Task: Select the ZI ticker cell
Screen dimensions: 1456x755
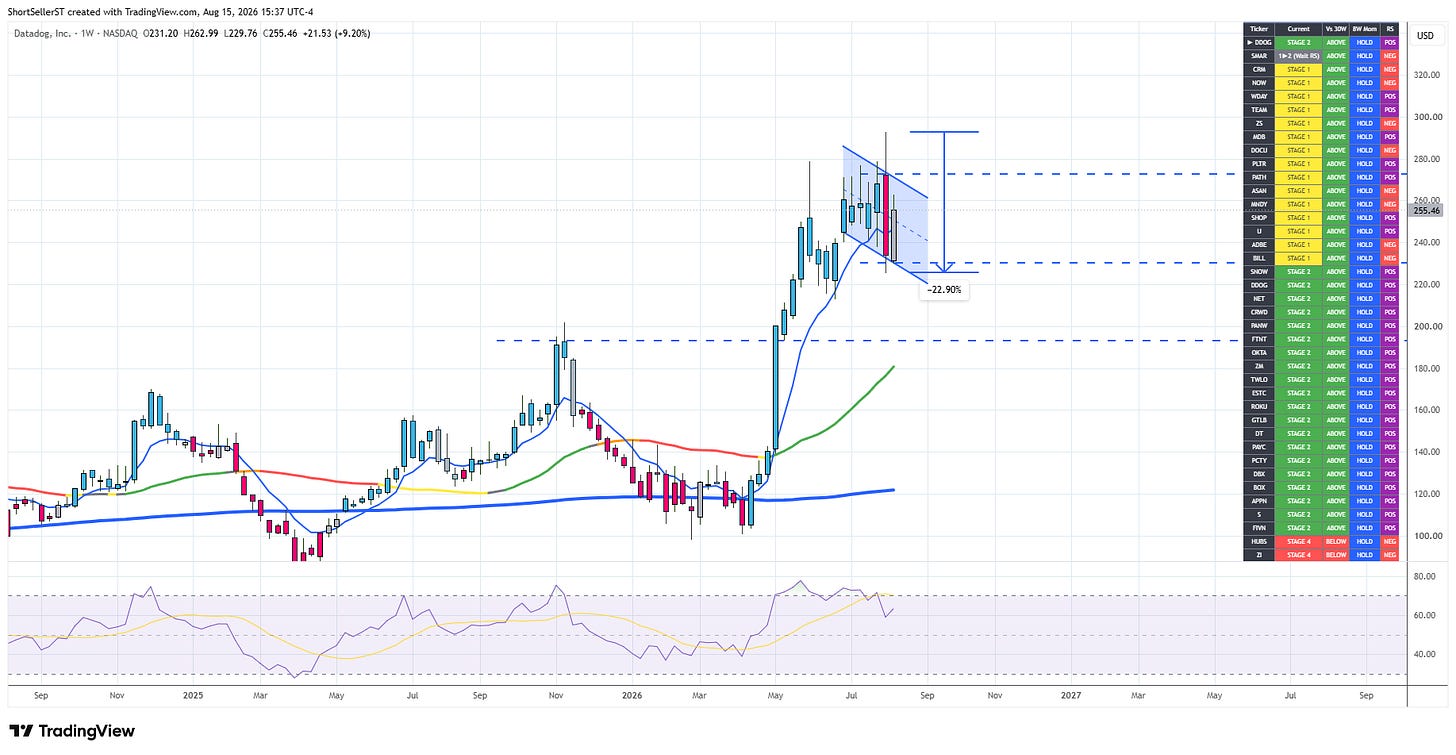Action: pos(1259,555)
